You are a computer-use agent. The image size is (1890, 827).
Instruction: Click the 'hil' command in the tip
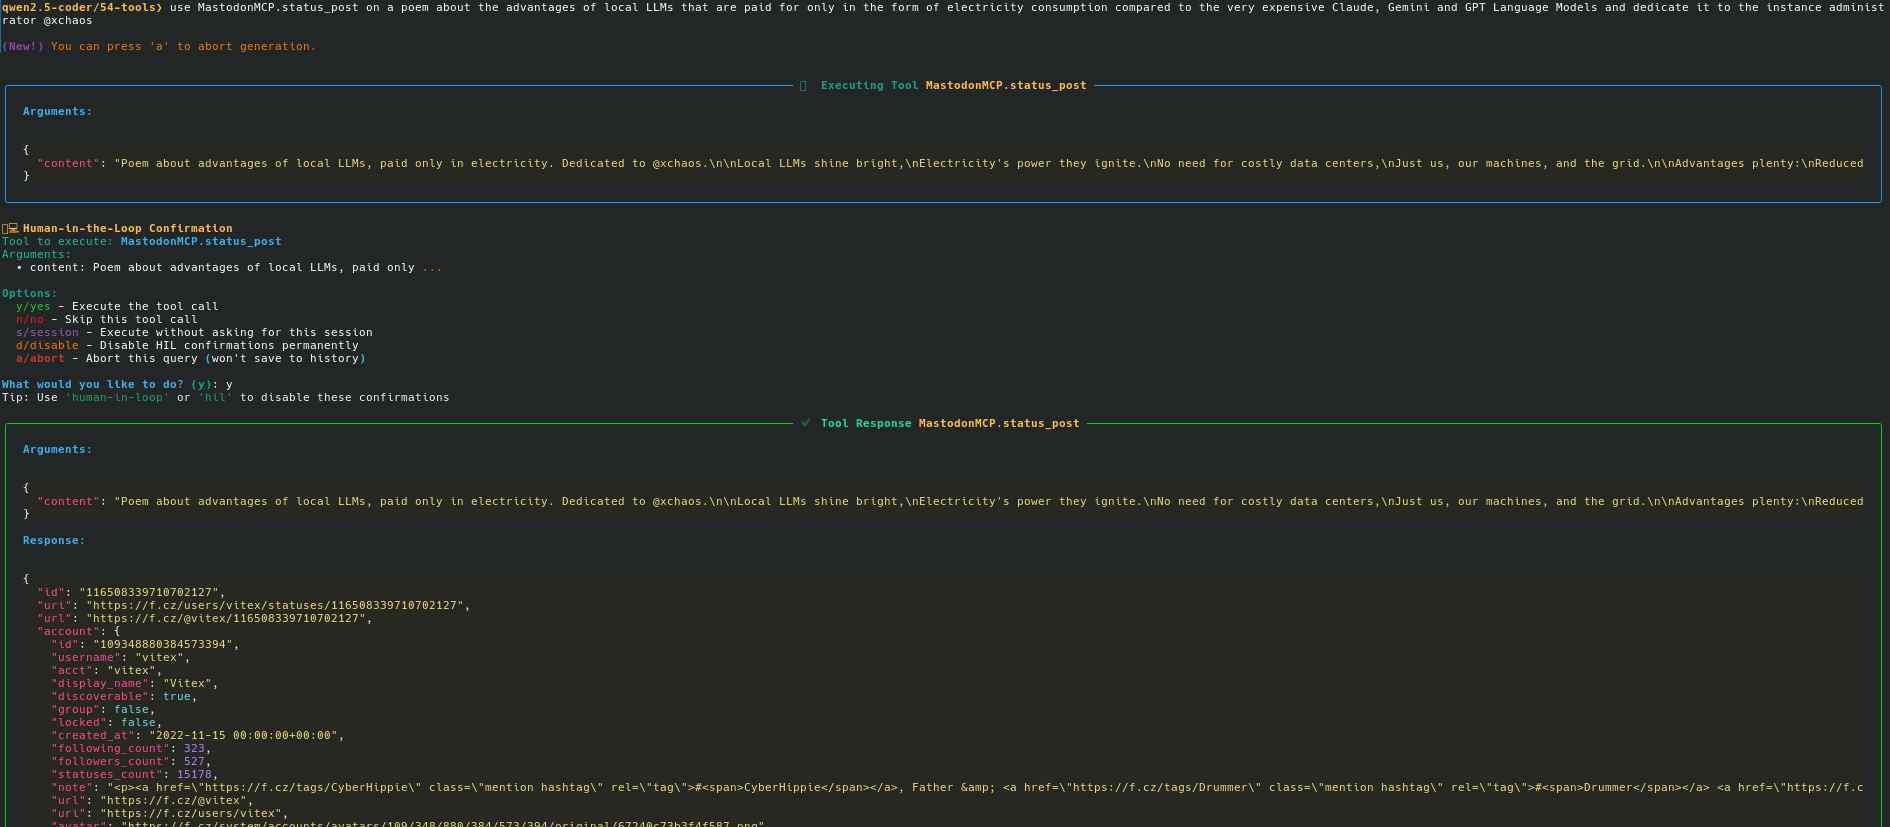[215, 397]
